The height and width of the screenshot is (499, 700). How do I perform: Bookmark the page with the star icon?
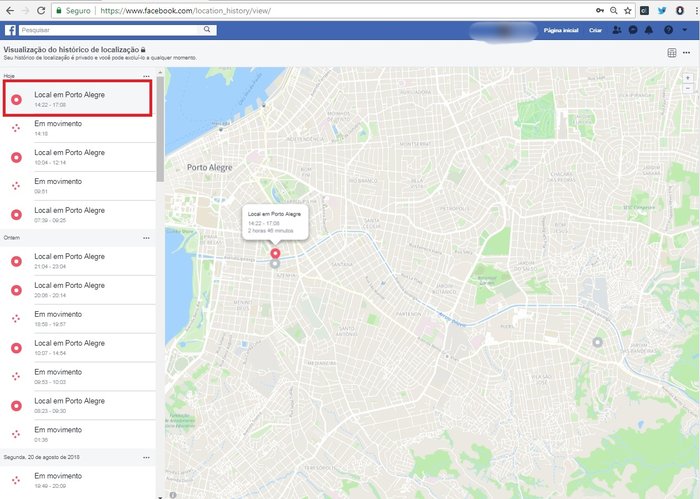tap(628, 10)
